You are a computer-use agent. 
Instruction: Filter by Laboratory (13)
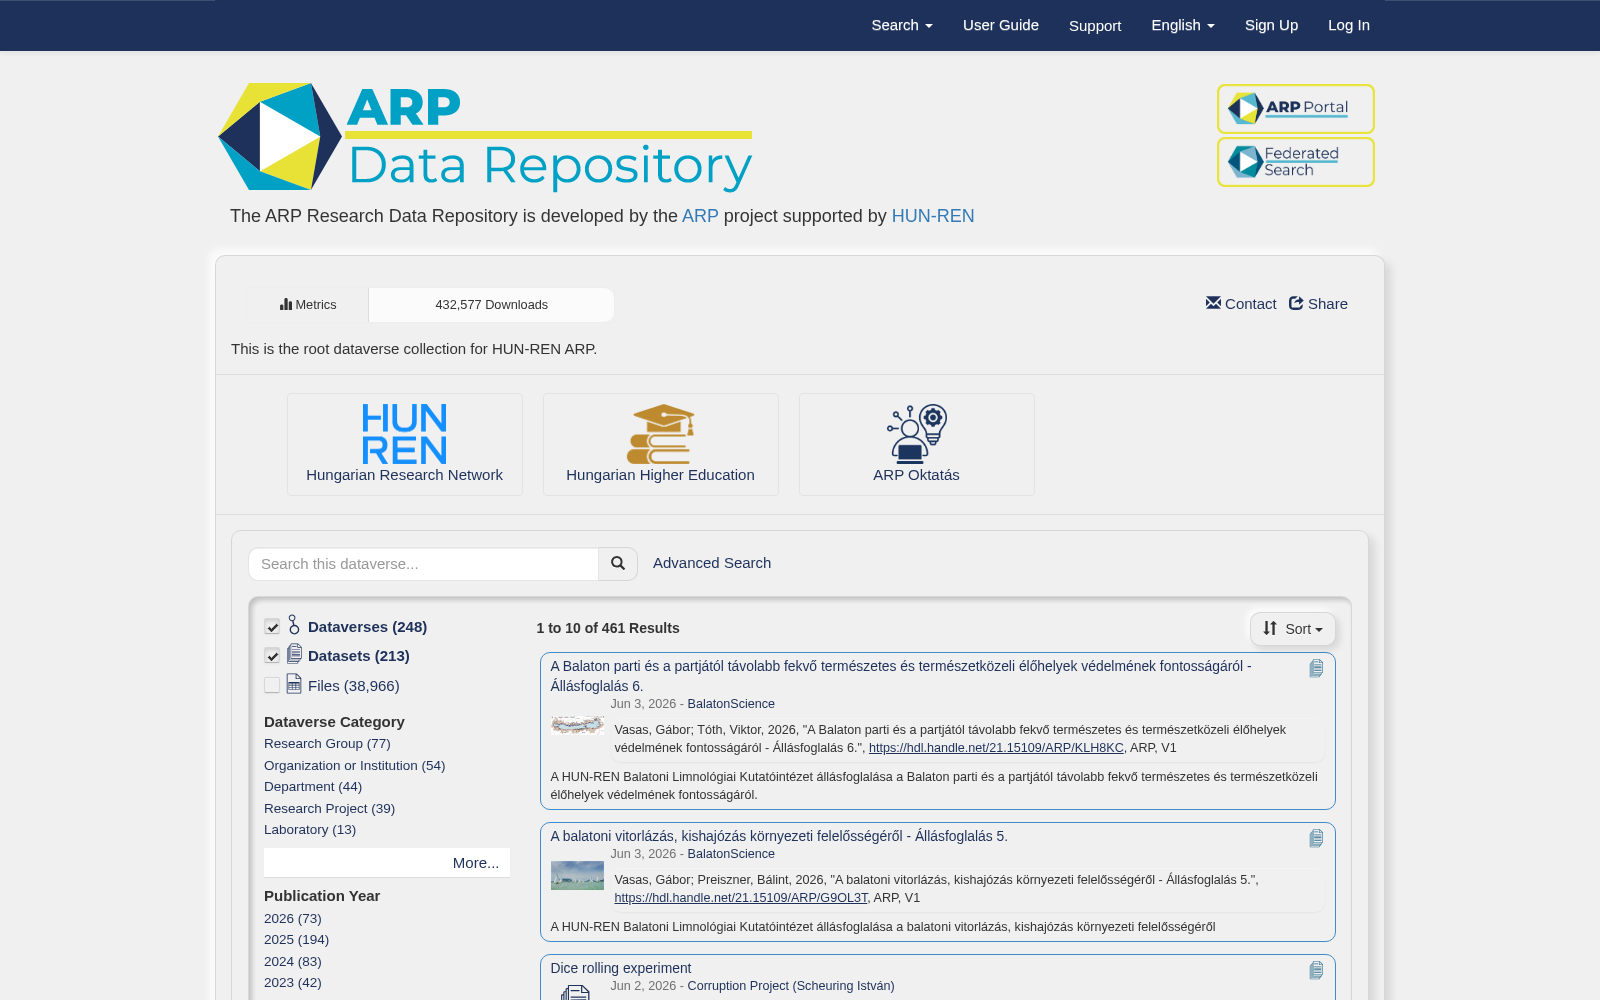click(310, 830)
